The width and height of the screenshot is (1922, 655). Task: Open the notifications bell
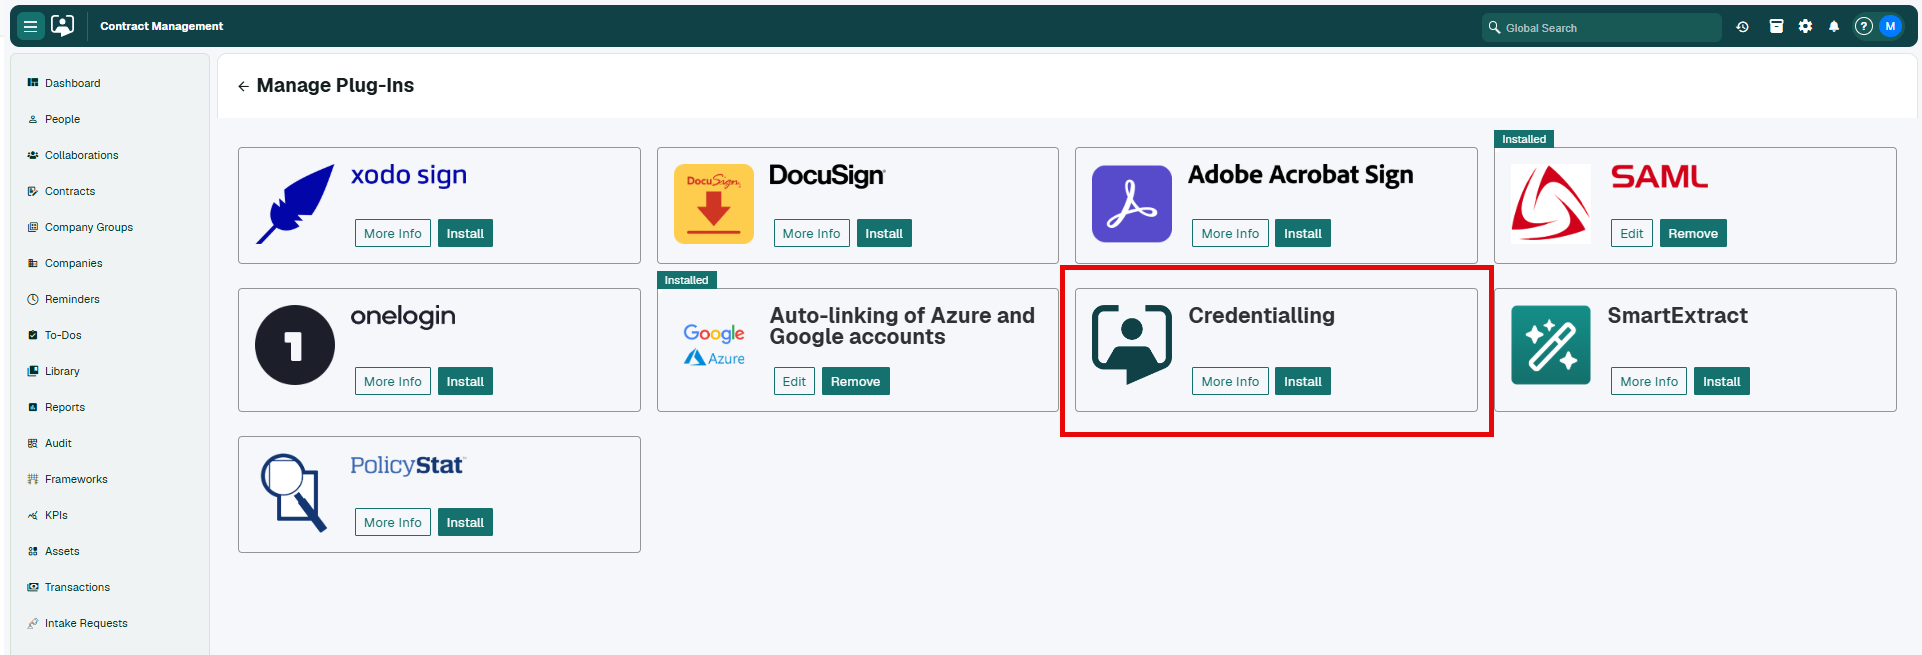(x=1834, y=27)
